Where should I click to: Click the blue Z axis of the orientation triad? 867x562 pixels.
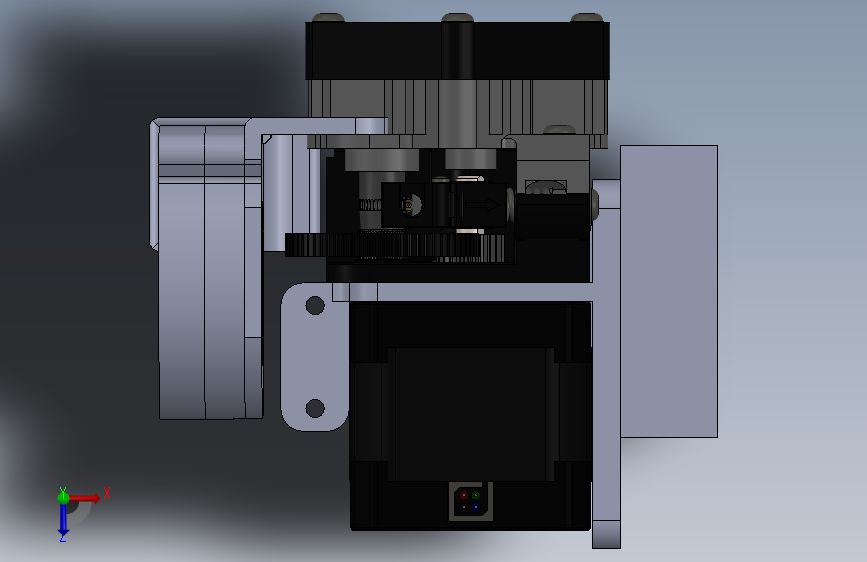63,519
